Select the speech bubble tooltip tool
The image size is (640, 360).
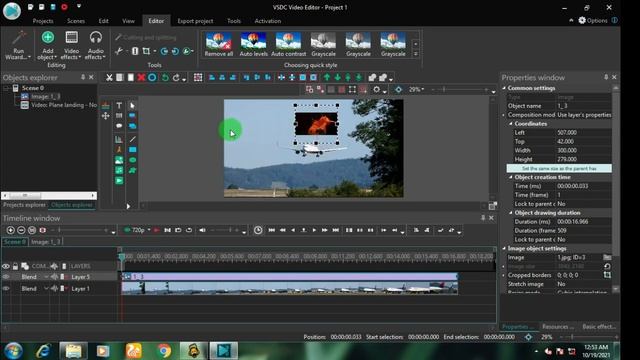coord(119,126)
